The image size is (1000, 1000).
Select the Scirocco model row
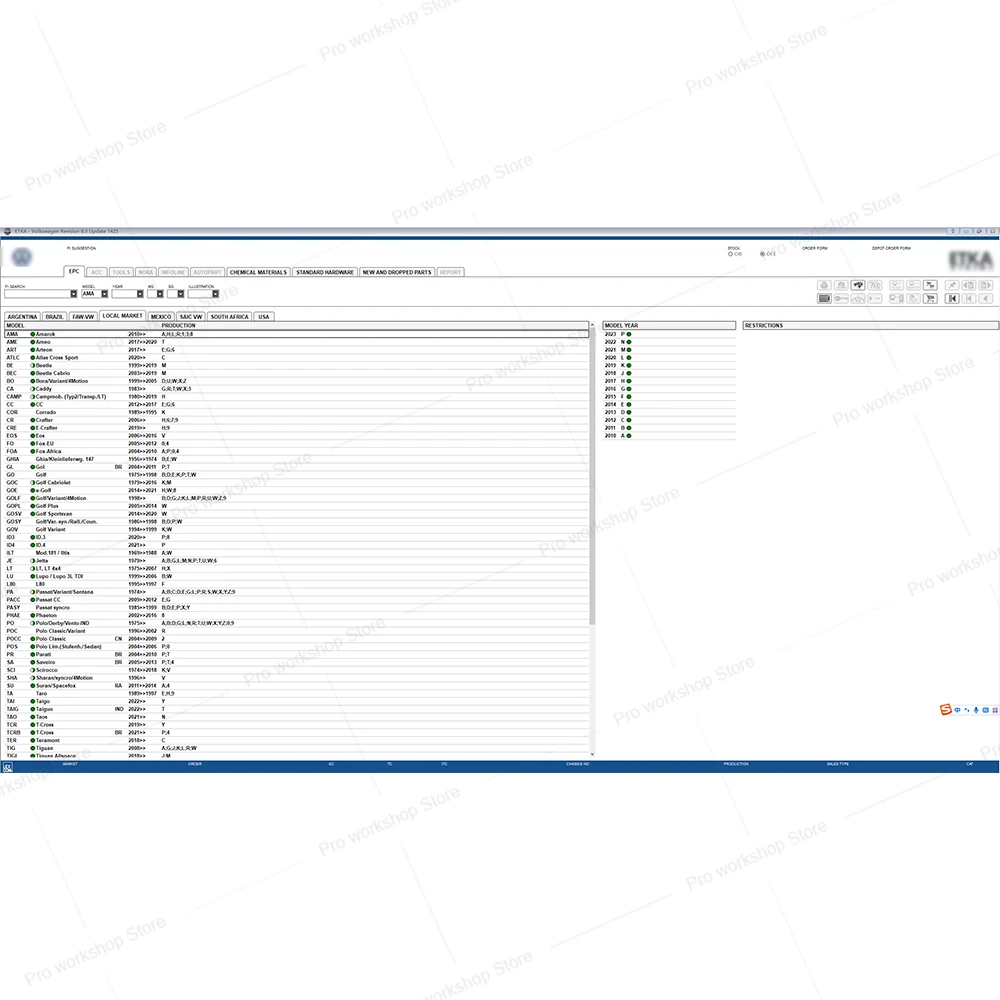pyautogui.click(x=297, y=670)
